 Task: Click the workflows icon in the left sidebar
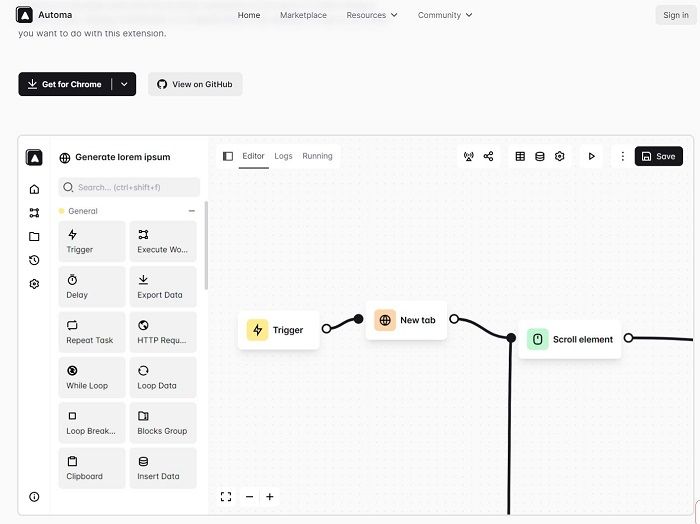point(34,213)
